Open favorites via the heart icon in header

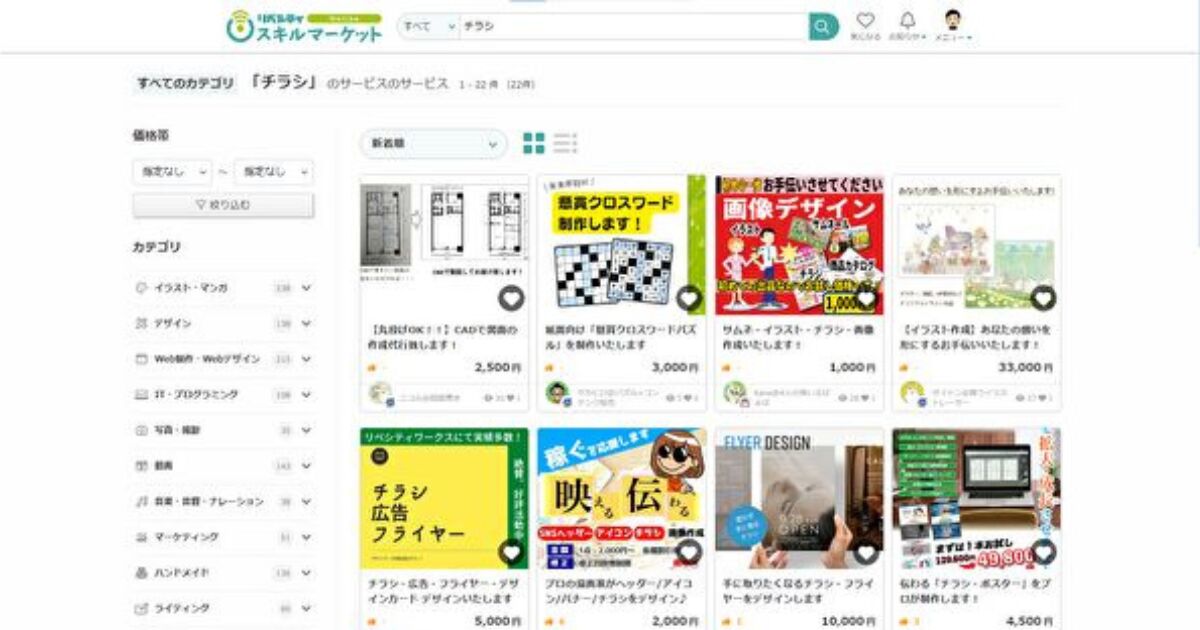pos(865,21)
